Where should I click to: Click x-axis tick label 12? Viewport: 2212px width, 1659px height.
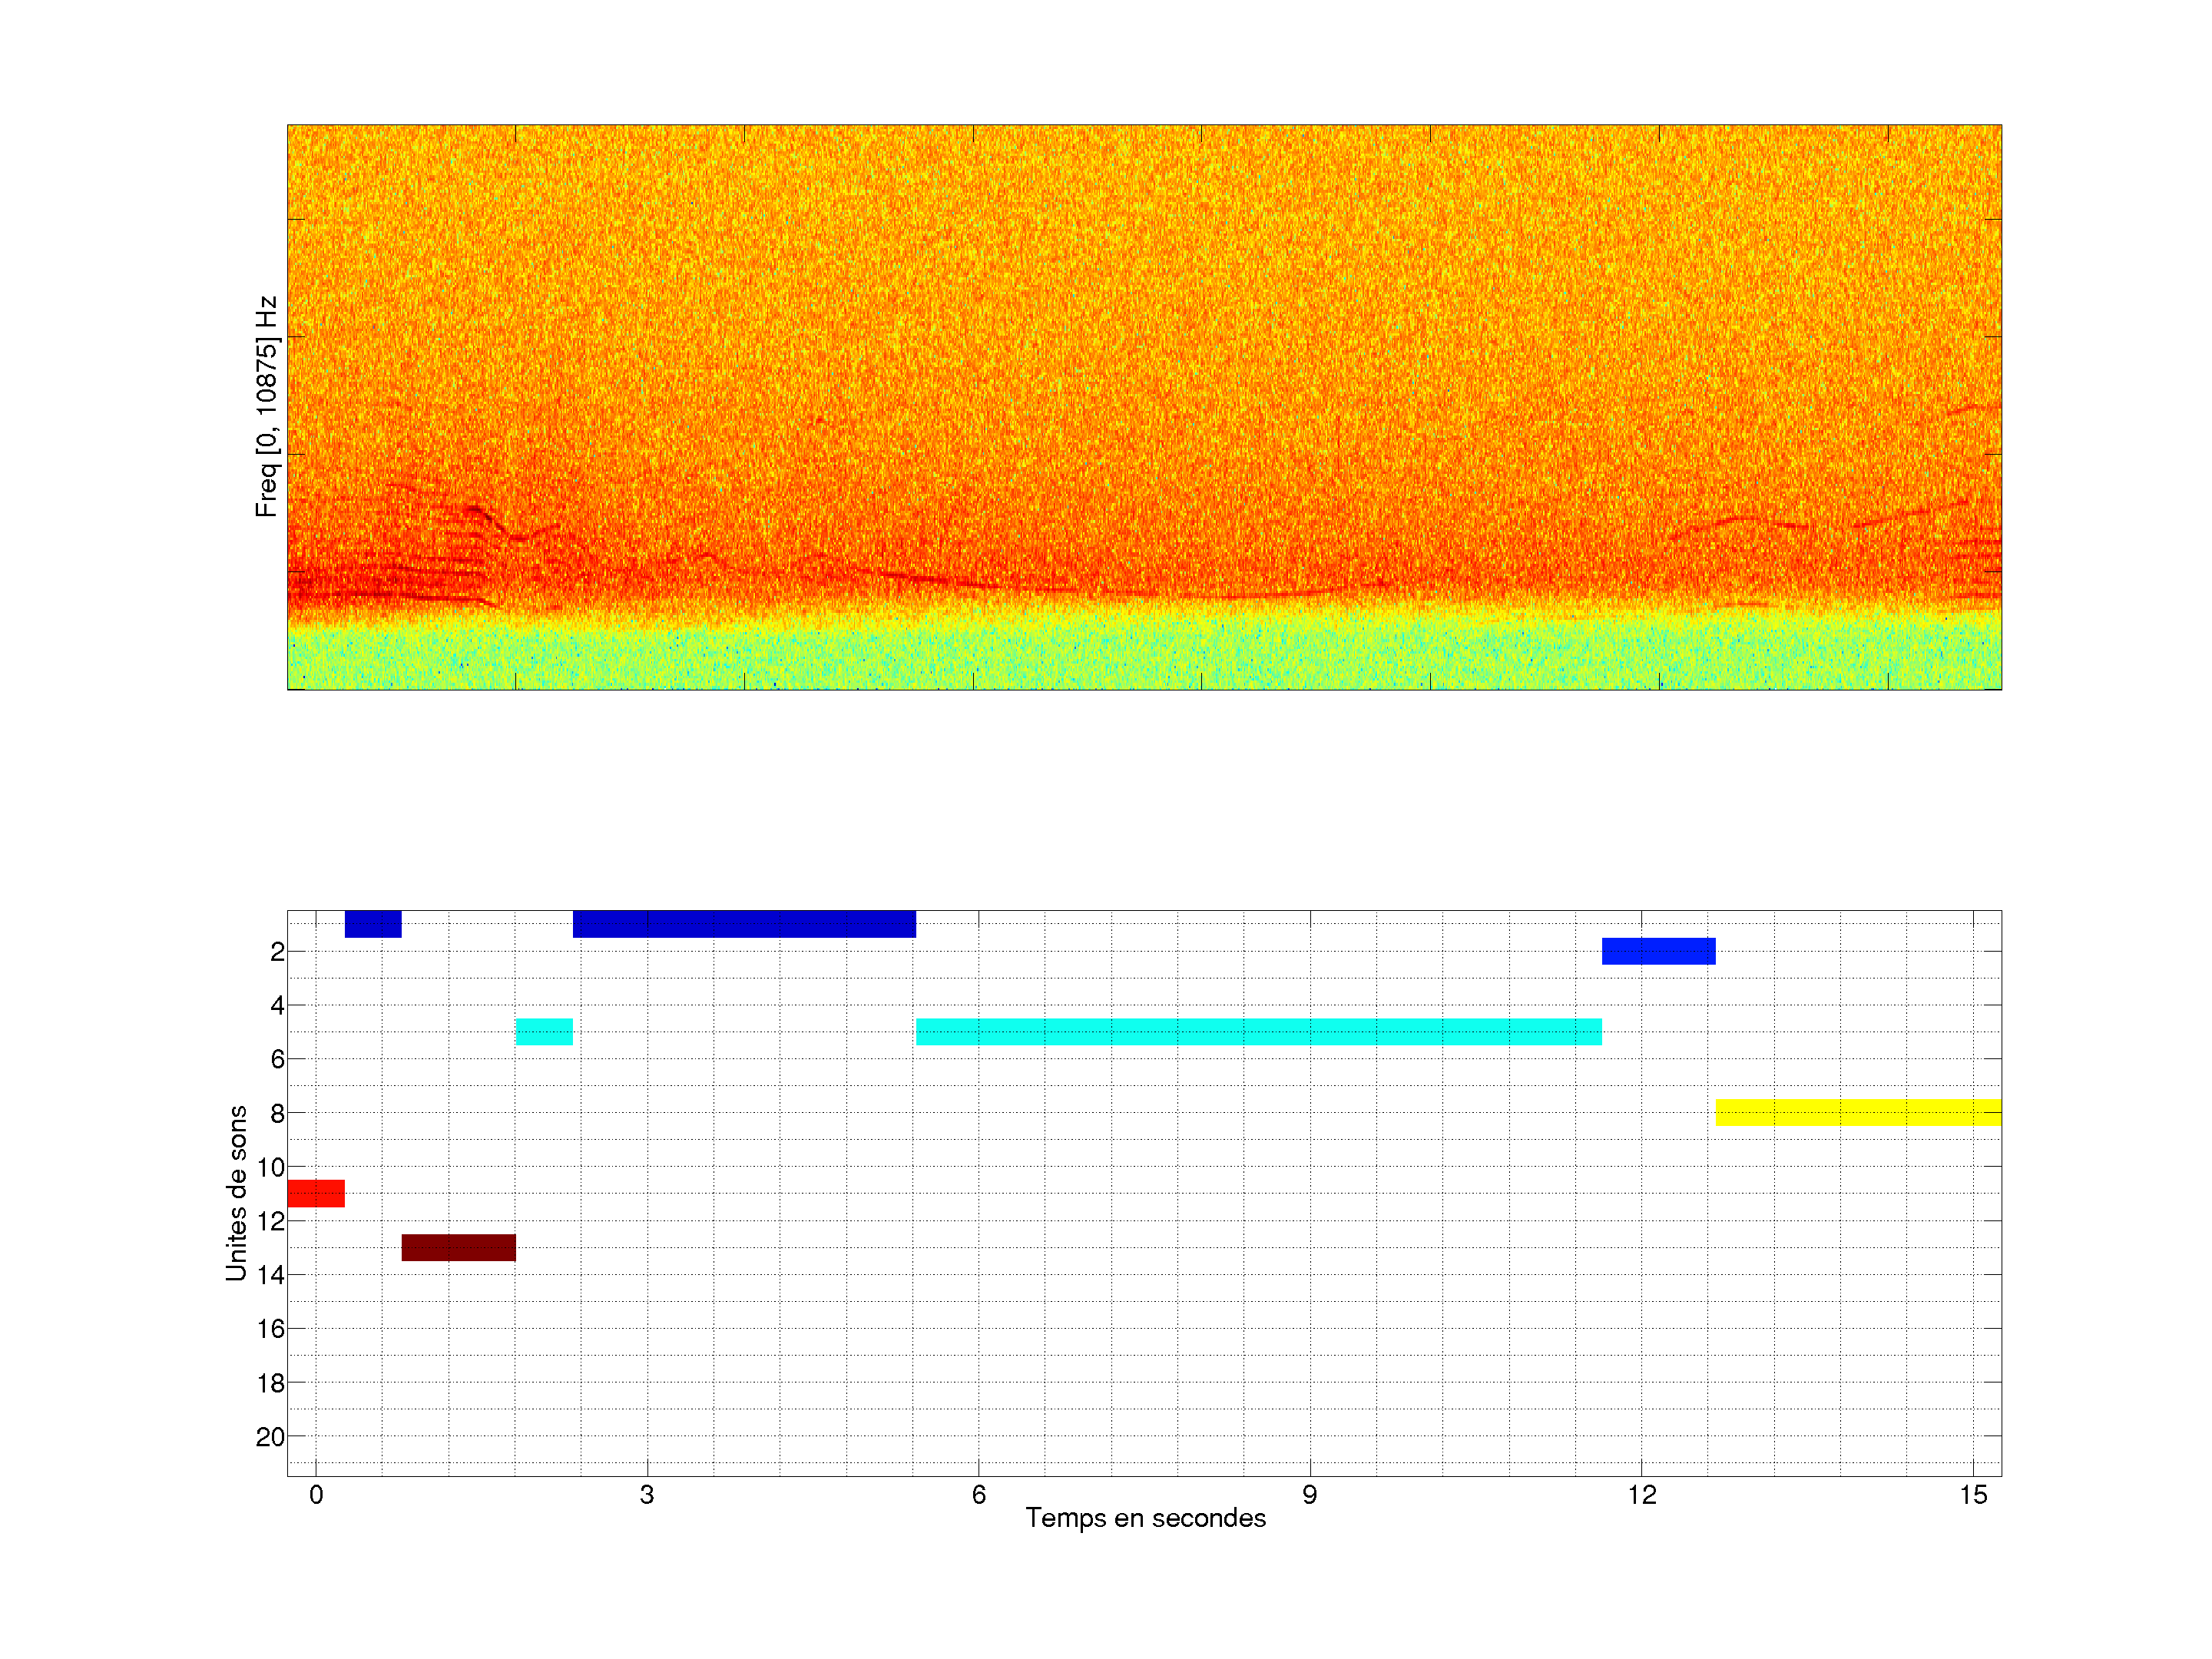(x=1641, y=1495)
